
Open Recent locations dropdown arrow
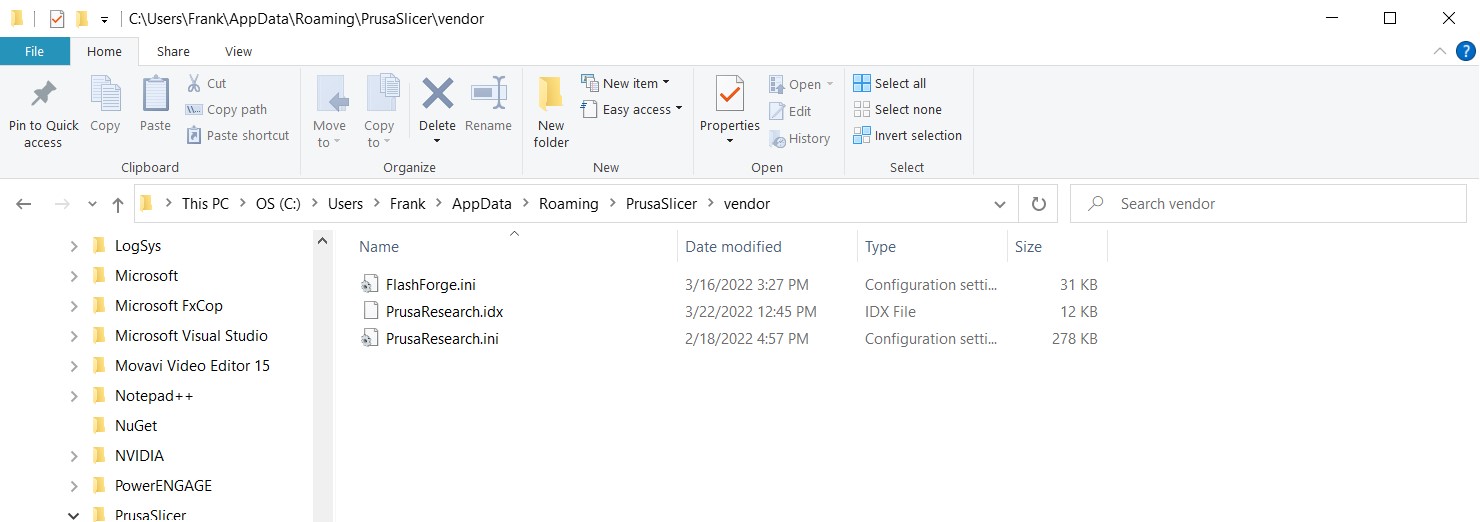coord(93,204)
